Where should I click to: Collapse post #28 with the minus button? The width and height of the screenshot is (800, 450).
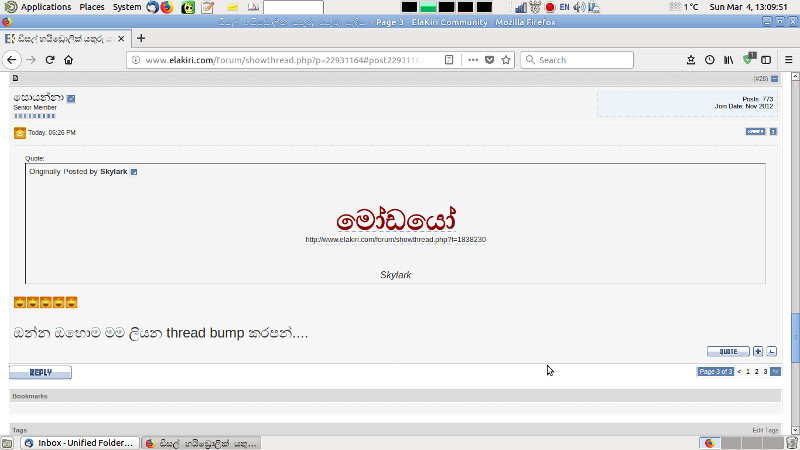click(x=774, y=79)
